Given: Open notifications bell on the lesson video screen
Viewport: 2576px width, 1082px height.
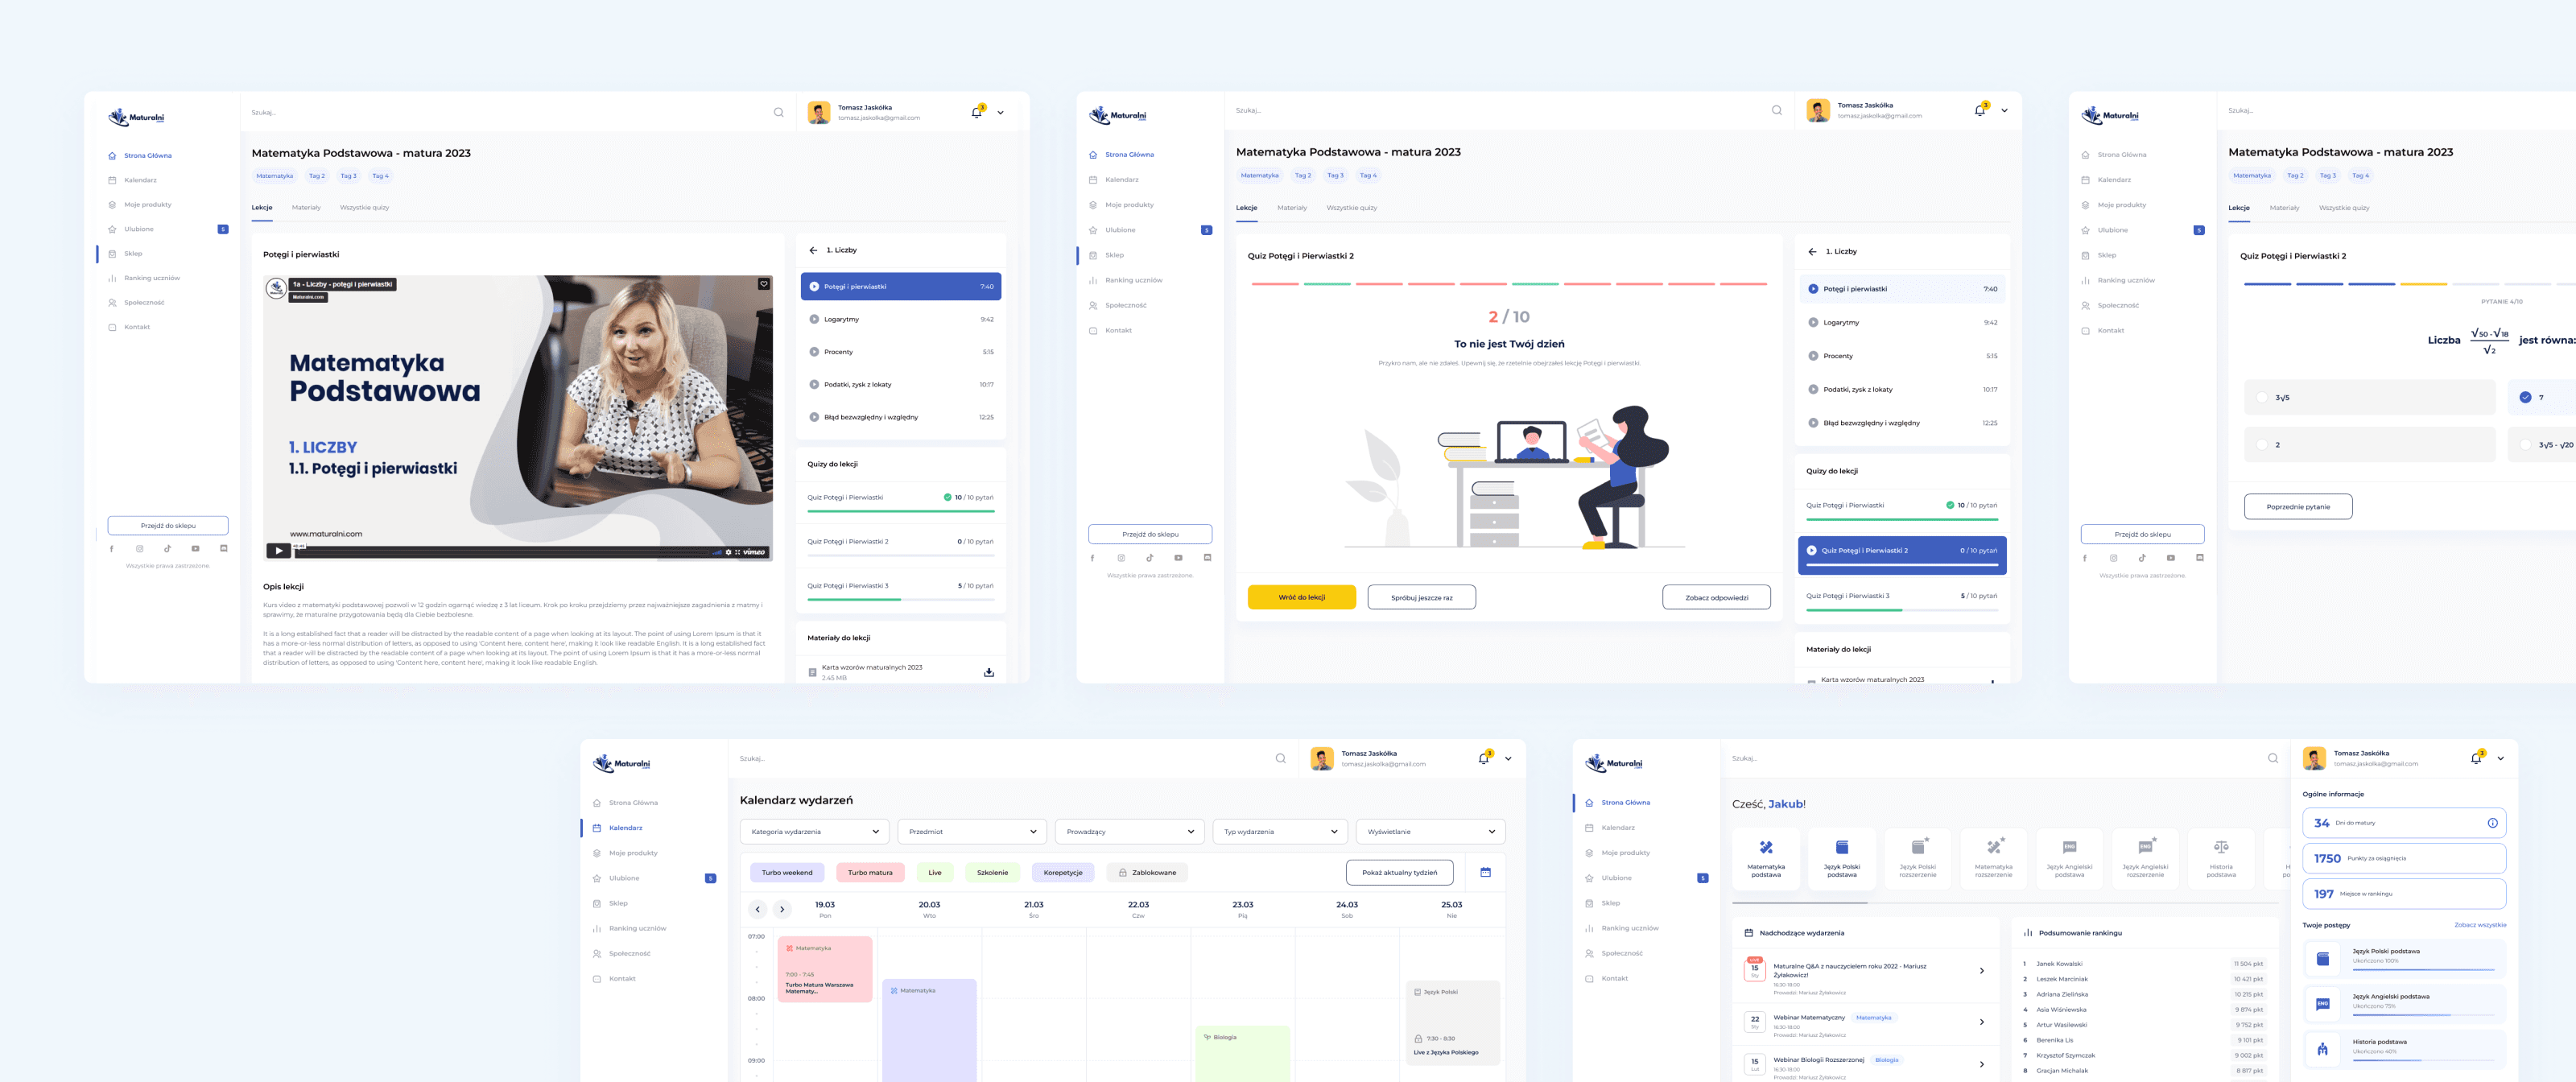Looking at the screenshot, I should pyautogui.click(x=977, y=112).
